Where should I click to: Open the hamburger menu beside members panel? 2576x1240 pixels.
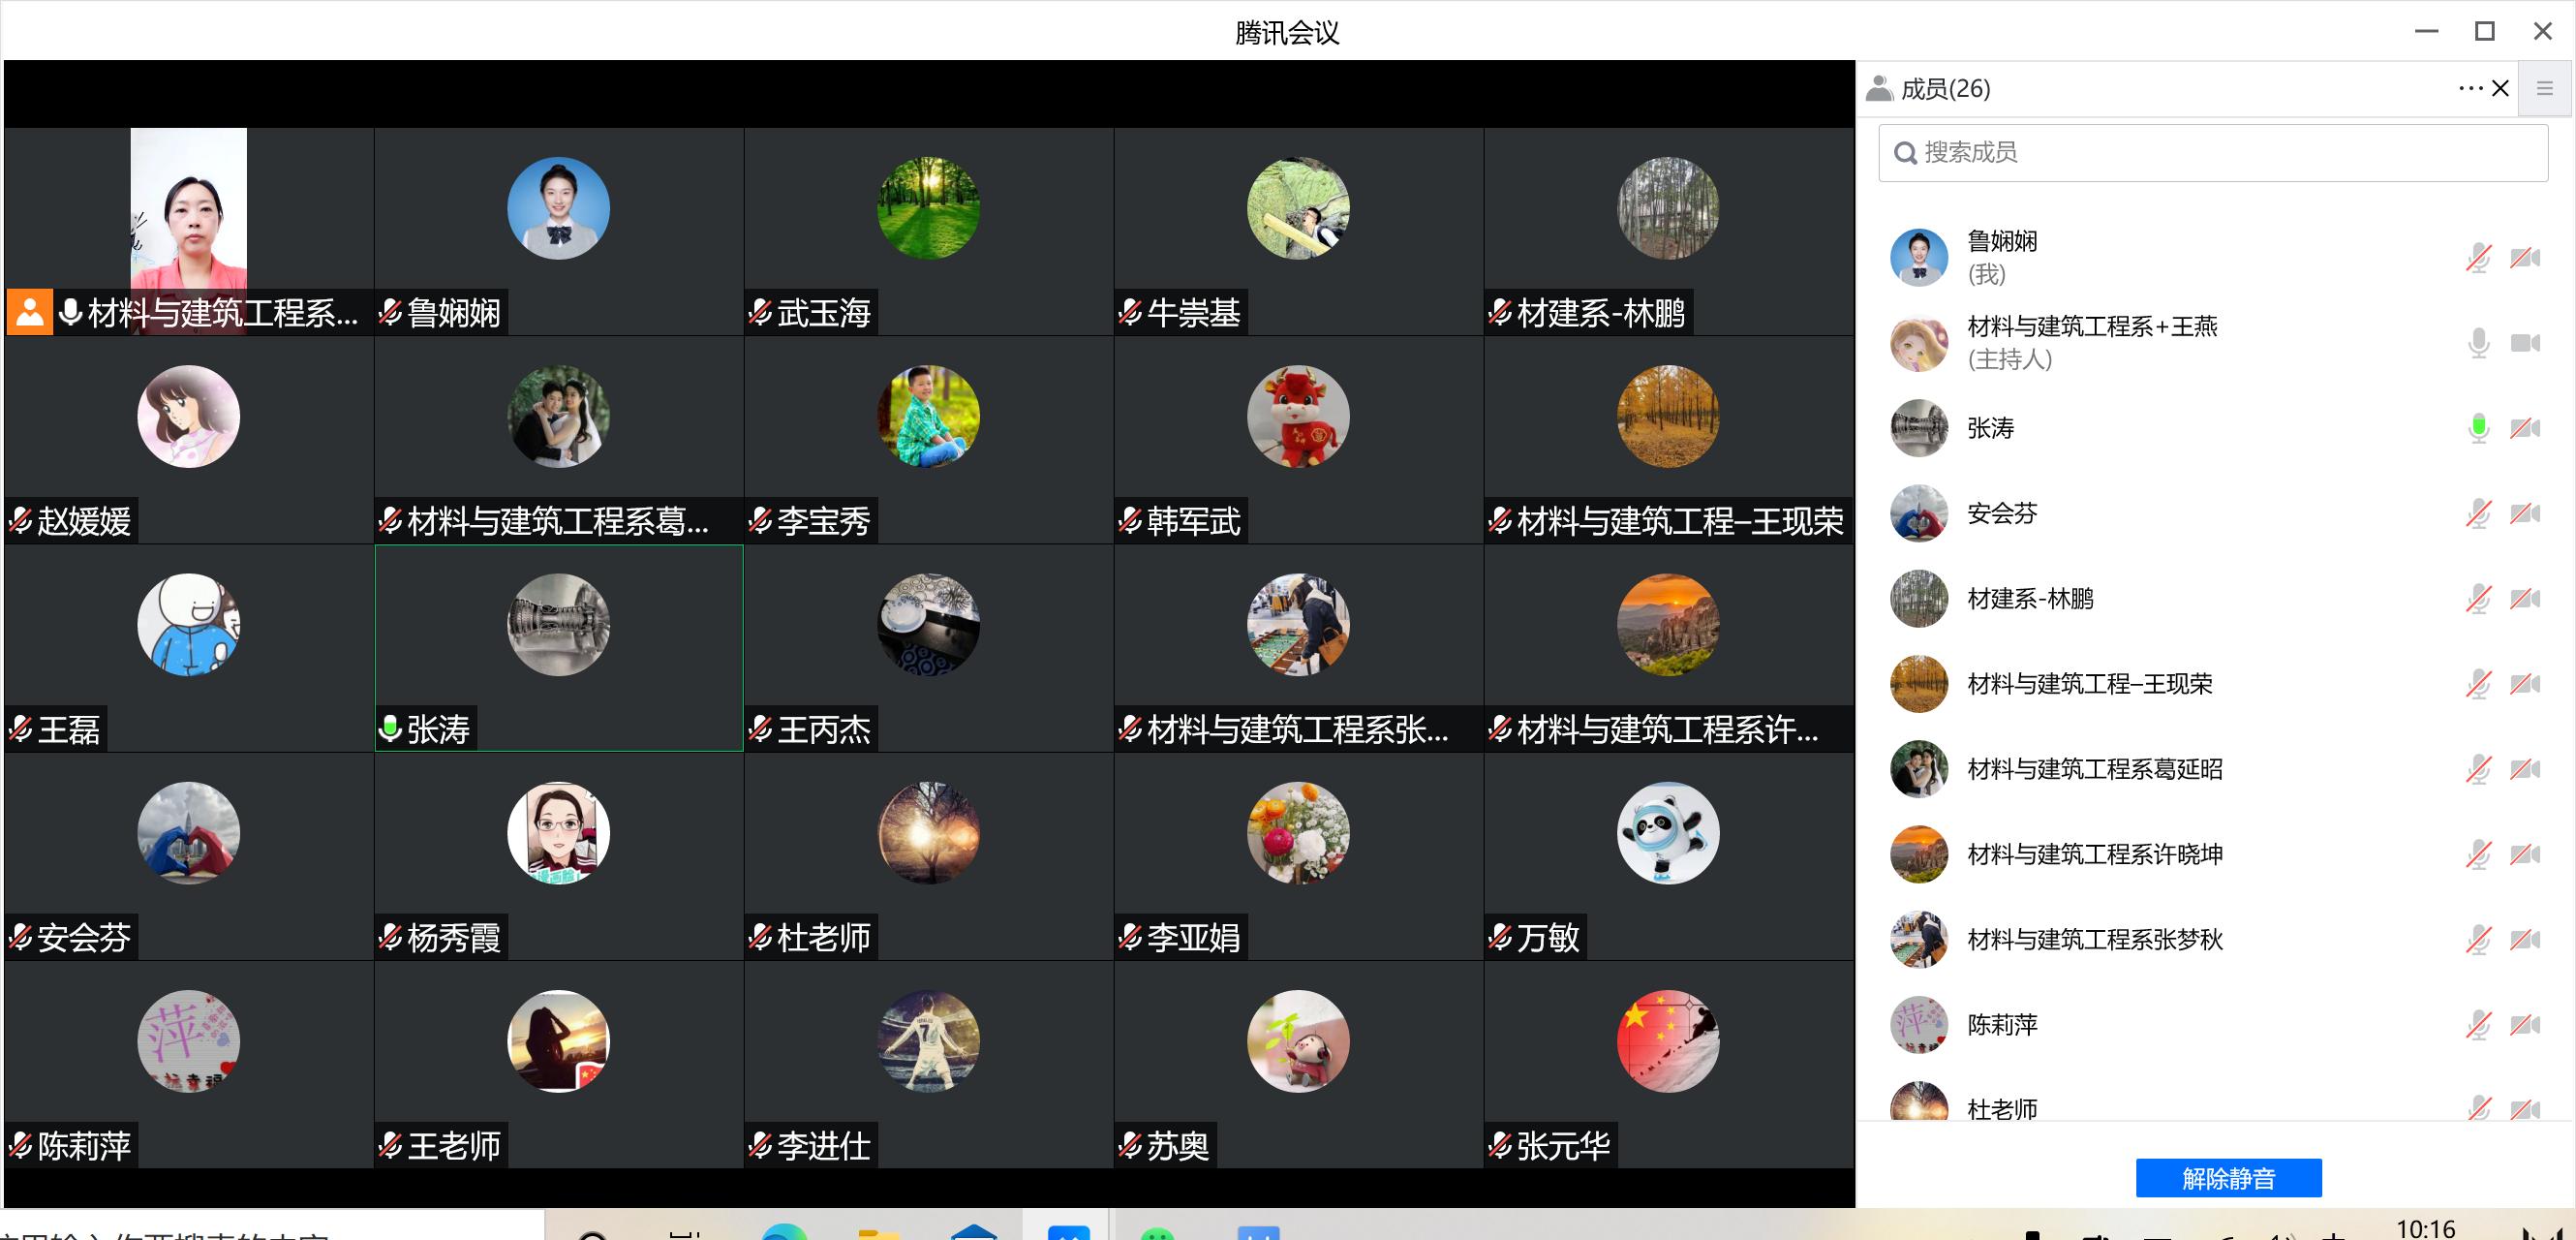click(x=2545, y=89)
